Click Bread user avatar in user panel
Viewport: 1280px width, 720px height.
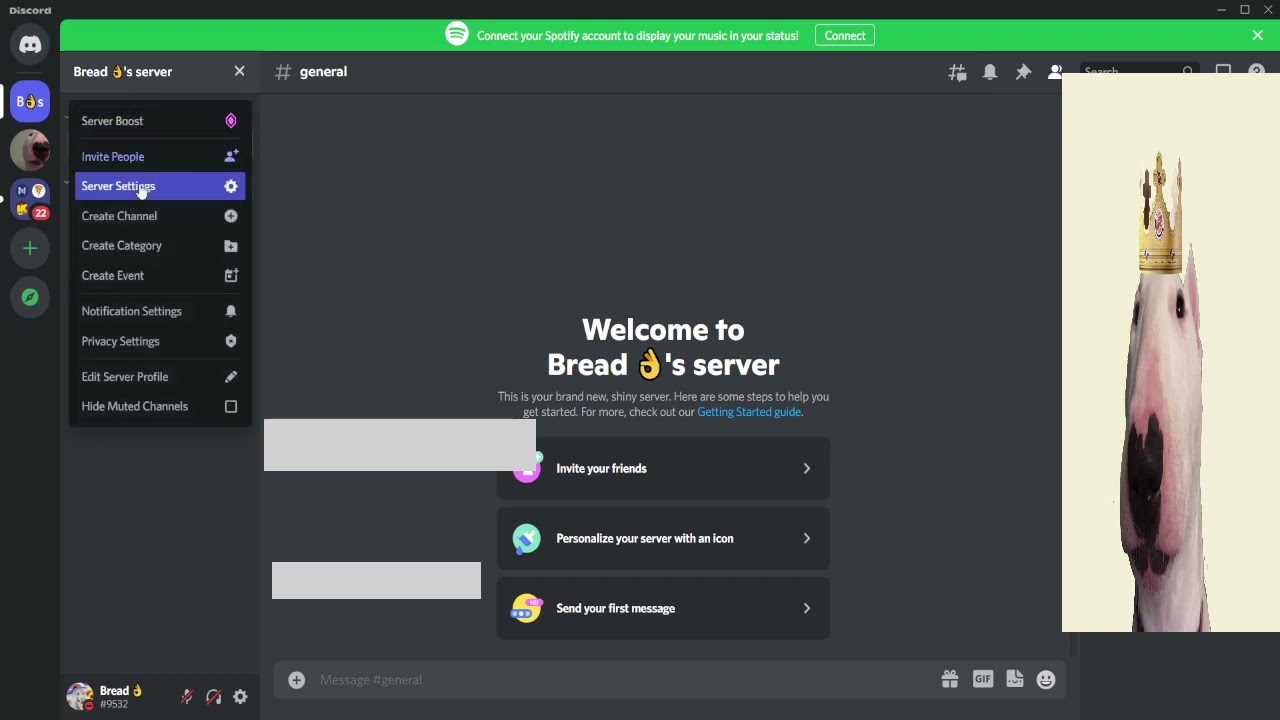80,696
